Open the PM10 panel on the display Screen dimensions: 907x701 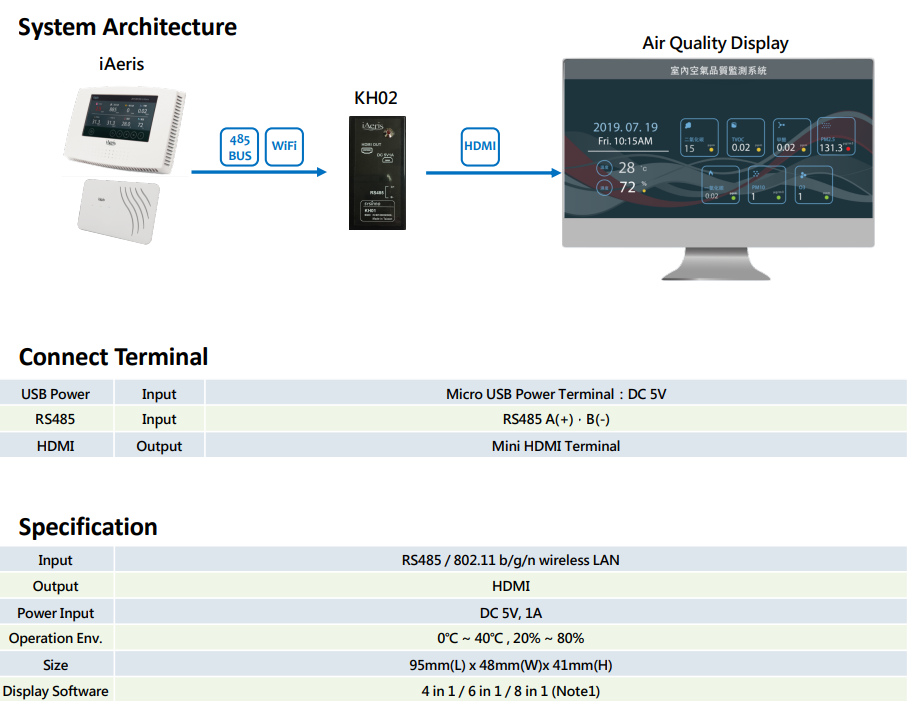coord(767,184)
